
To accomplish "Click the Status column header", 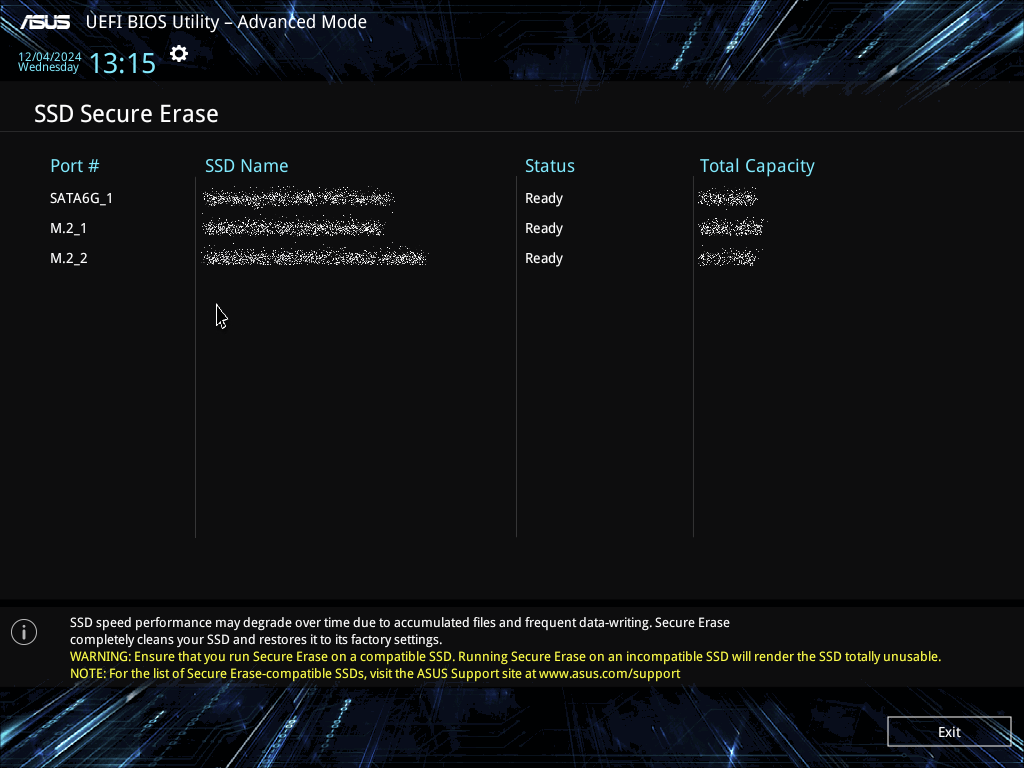I will point(550,166).
